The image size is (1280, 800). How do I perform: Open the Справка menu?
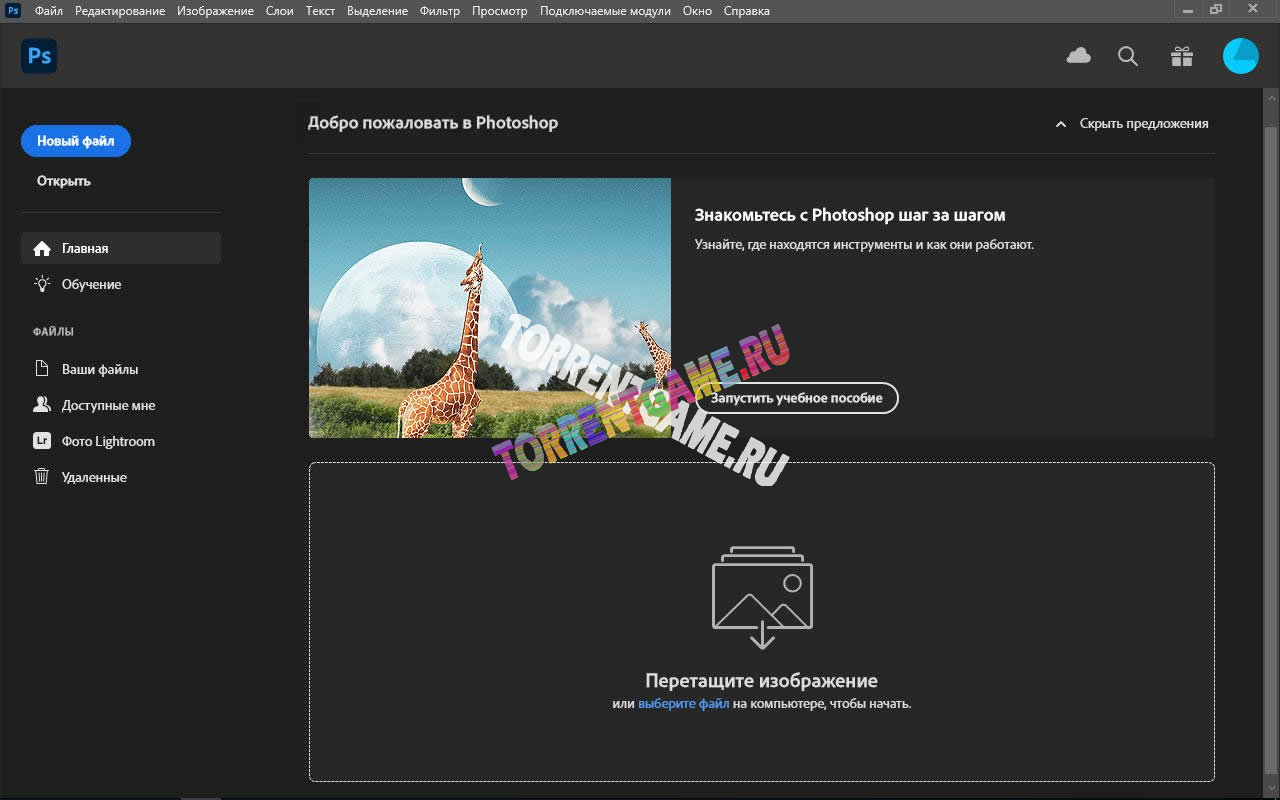click(746, 11)
